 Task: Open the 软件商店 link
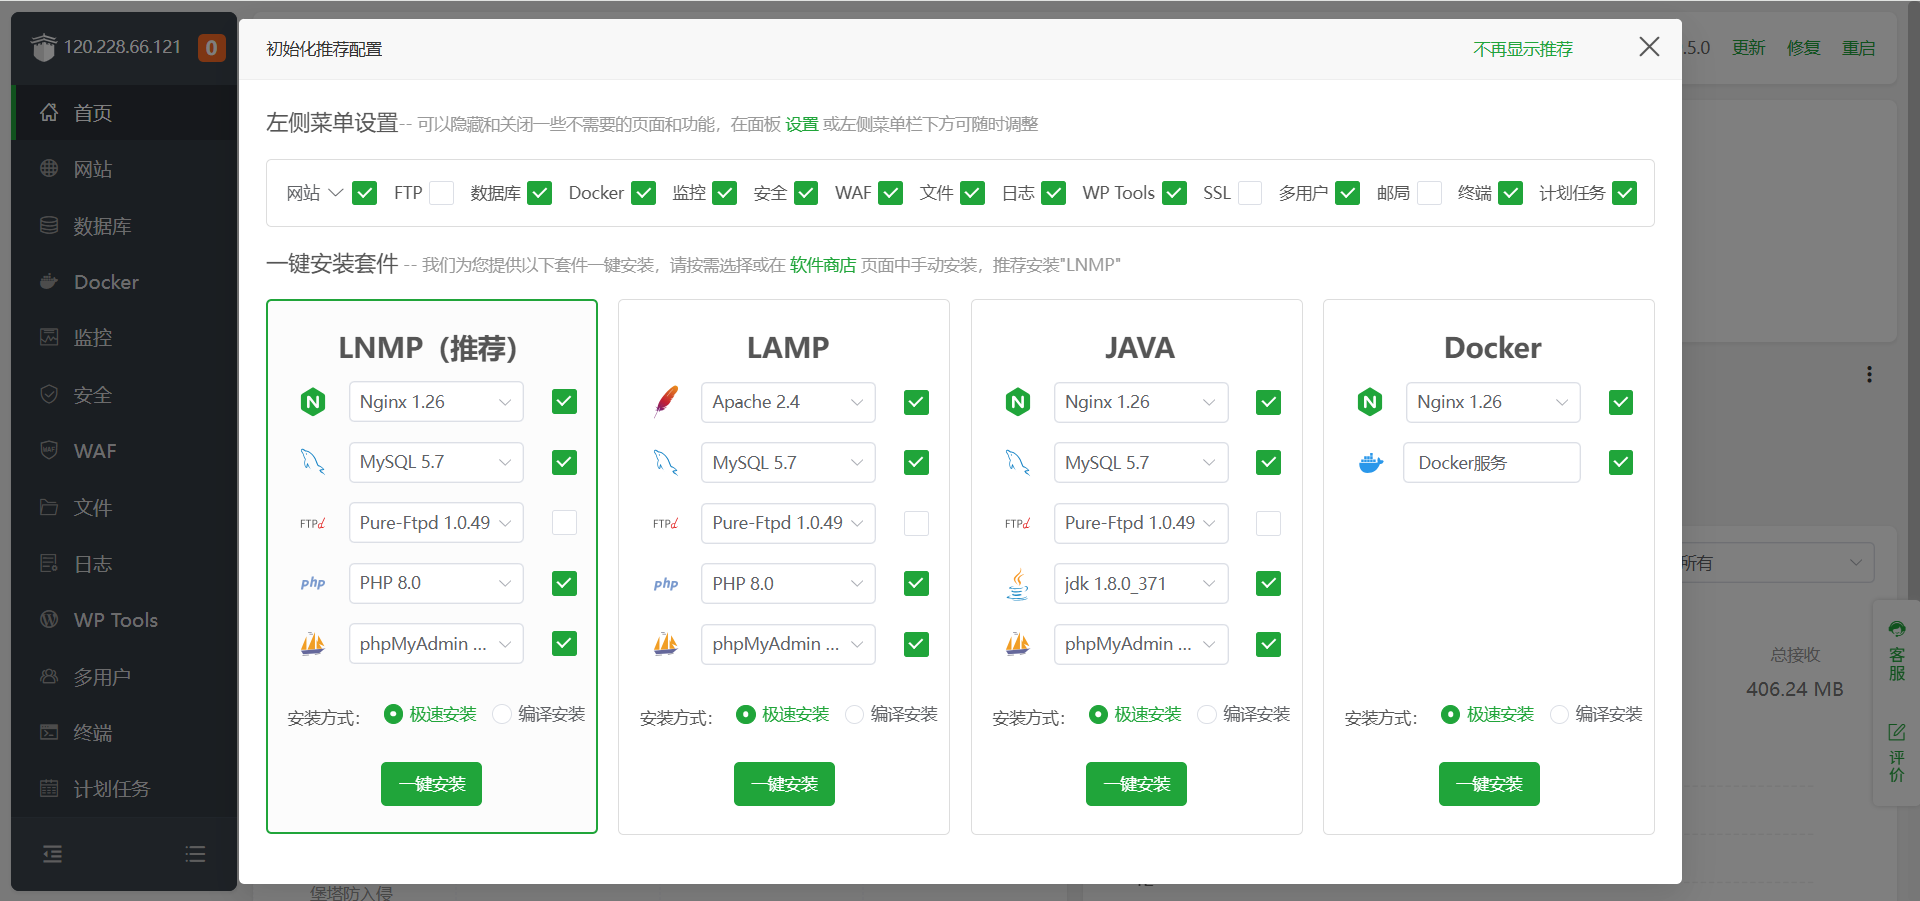click(x=823, y=265)
